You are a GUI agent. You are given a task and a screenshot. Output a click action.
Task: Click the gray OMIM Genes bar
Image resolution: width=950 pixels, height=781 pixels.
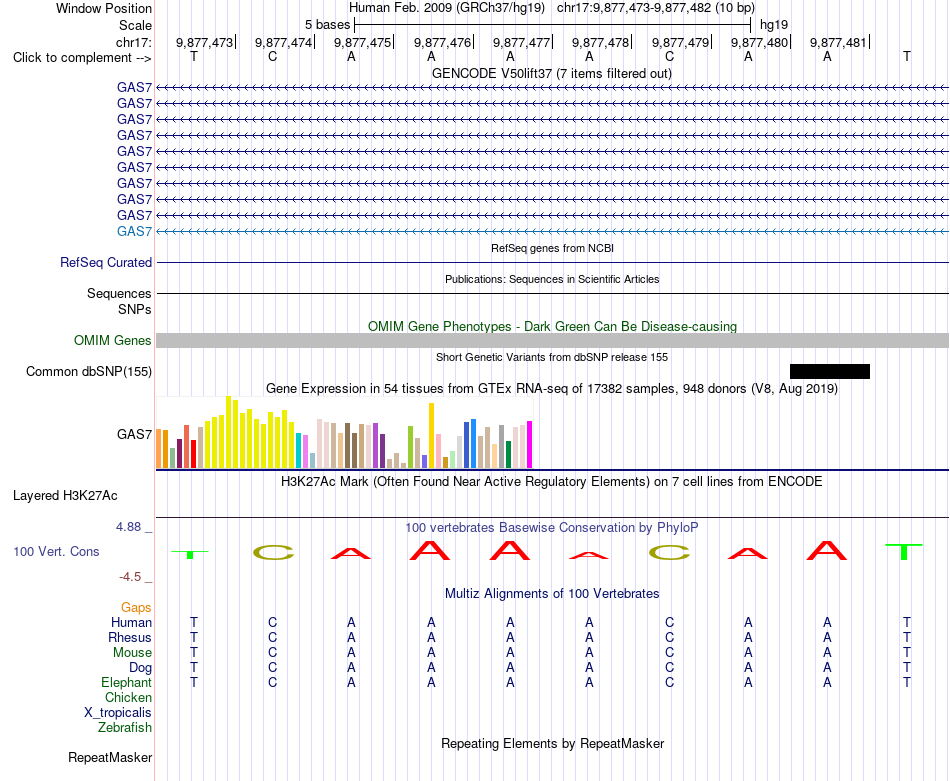552,341
